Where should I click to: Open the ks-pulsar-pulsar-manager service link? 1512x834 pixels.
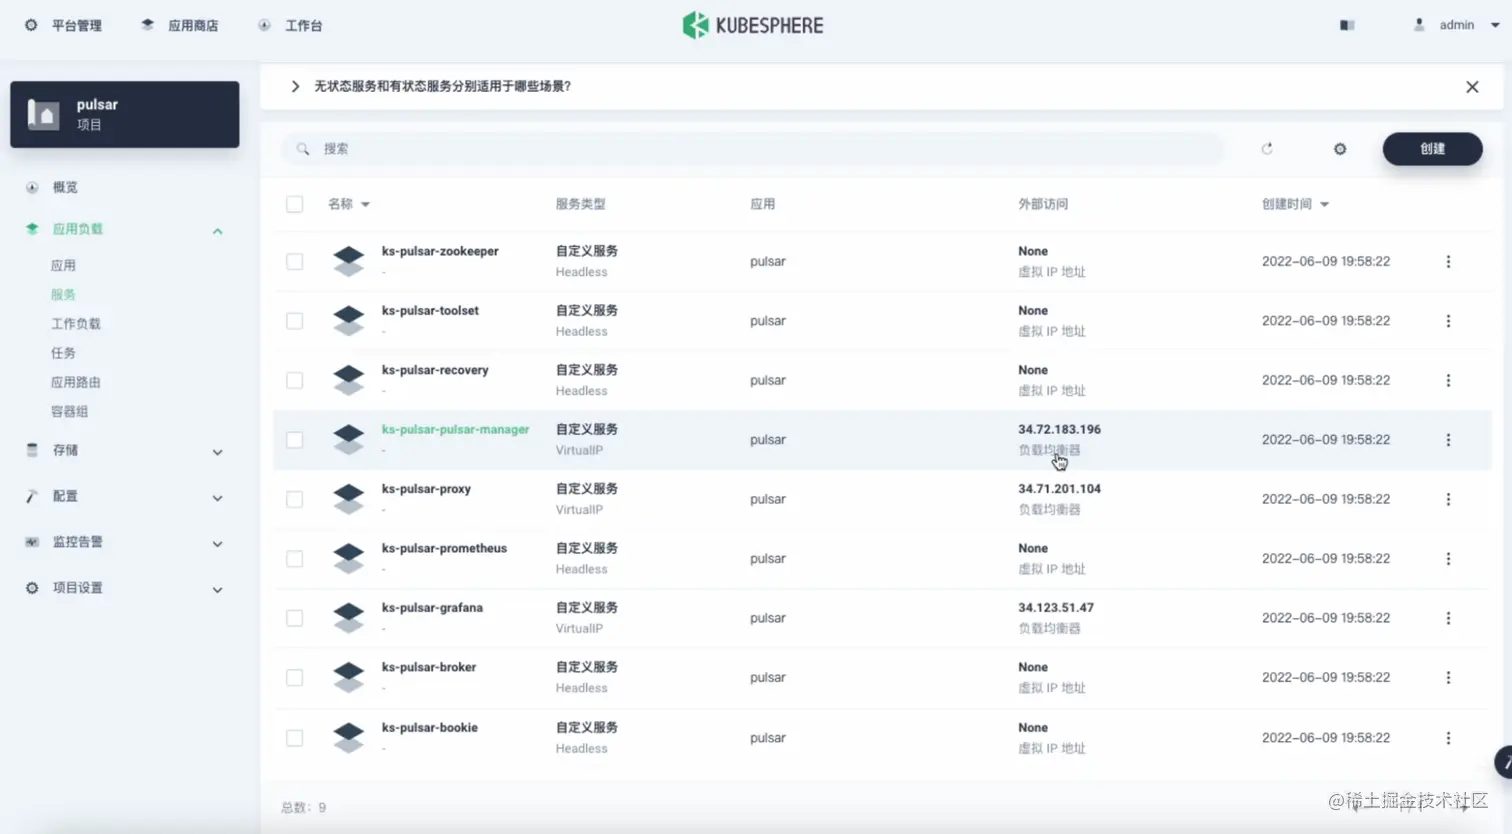(455, 429)
